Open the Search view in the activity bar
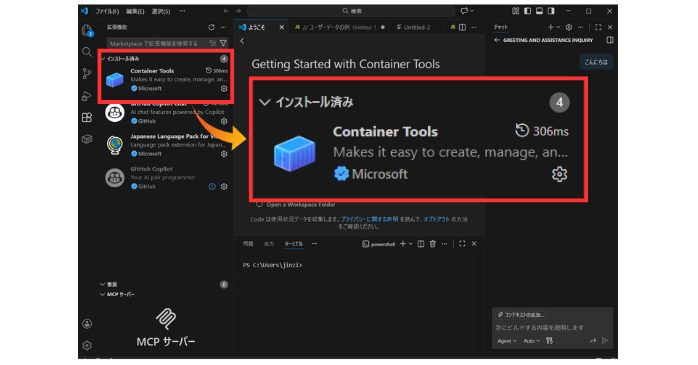Viewport: 698px width, 365px height. pyautogui.click(x=87, y=52)
